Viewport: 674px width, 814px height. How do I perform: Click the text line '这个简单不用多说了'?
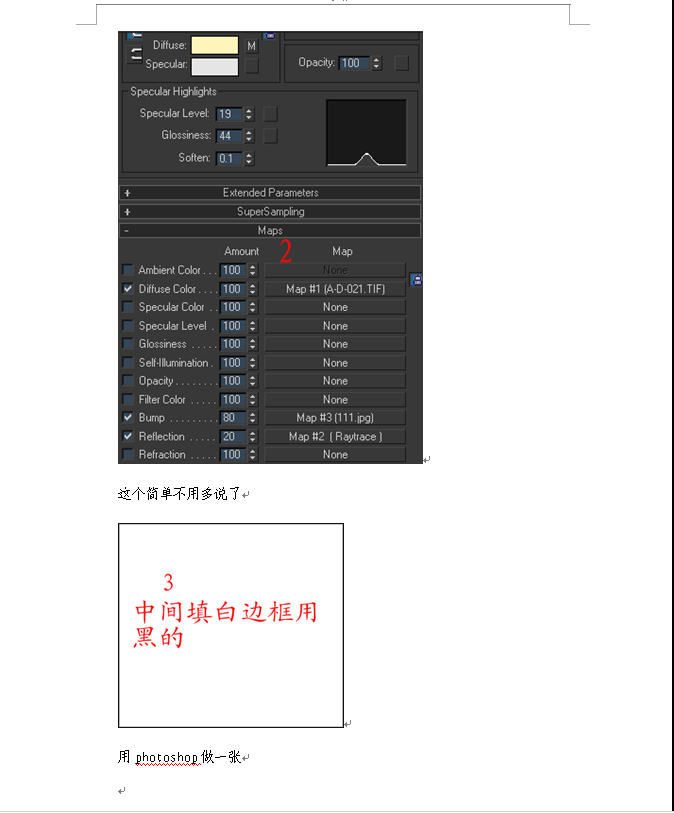point(180,493)
